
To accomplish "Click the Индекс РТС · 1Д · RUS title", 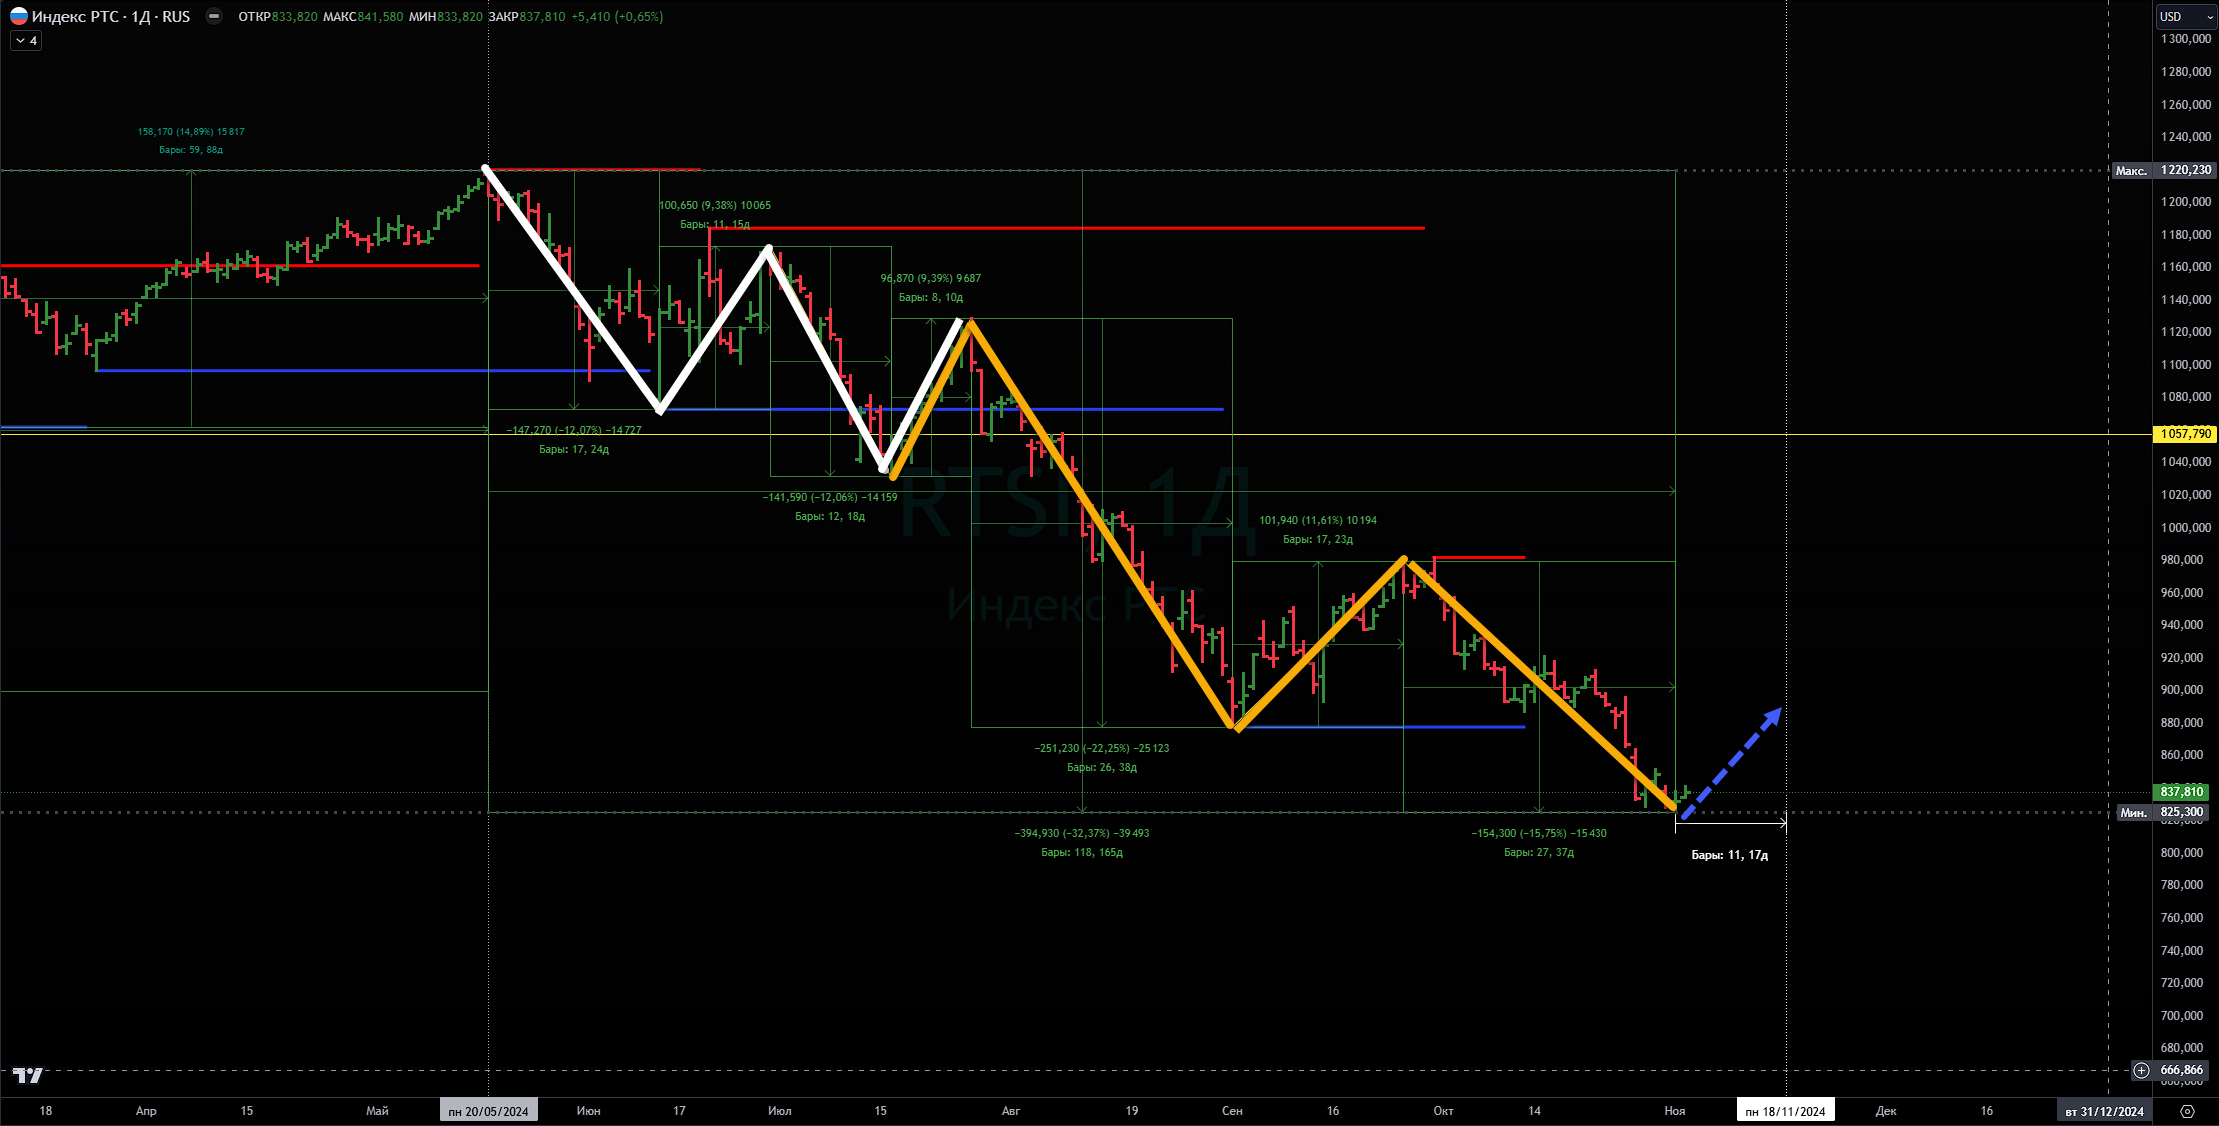I will (x=111, y=16).
